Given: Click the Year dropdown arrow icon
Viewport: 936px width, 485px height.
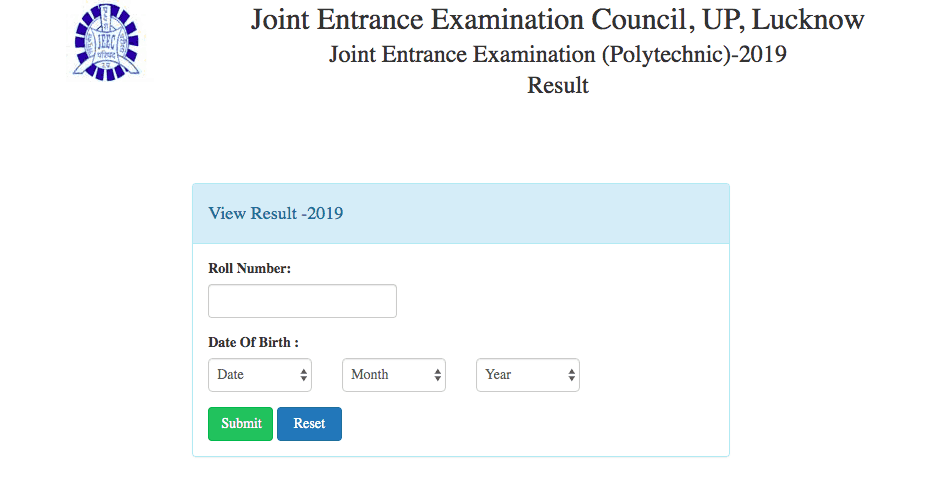Looking at the screenshot, I should [x=571, y=375].
